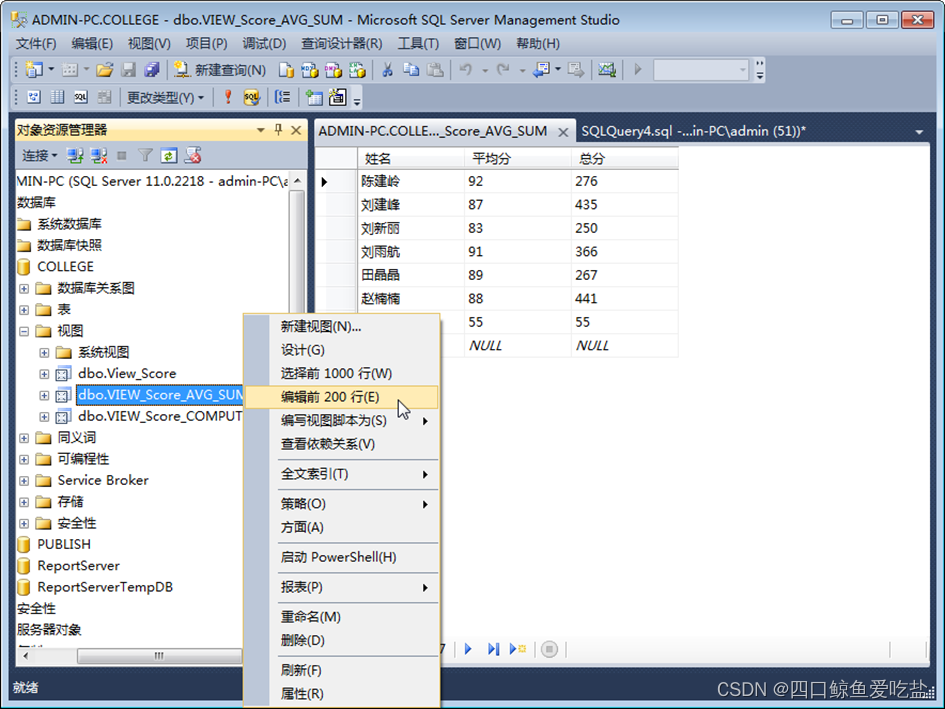This screenshot has width=945, height=709.
Task: Go to next record navigation arrow
Action: pyautogui.click(x=468, y=649)
